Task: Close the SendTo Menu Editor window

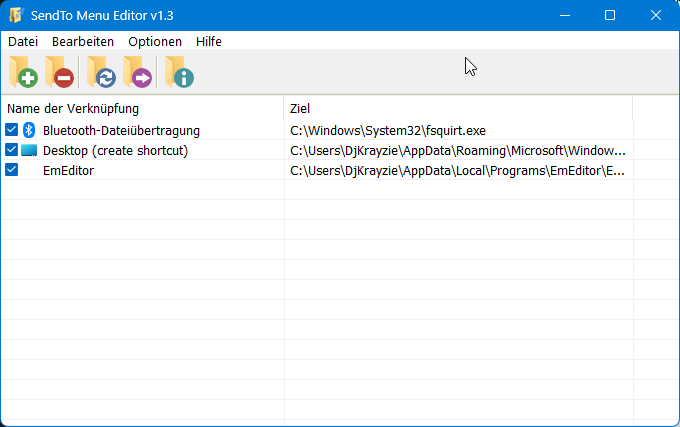Action: pyautogui.click(x=656, y=16)
